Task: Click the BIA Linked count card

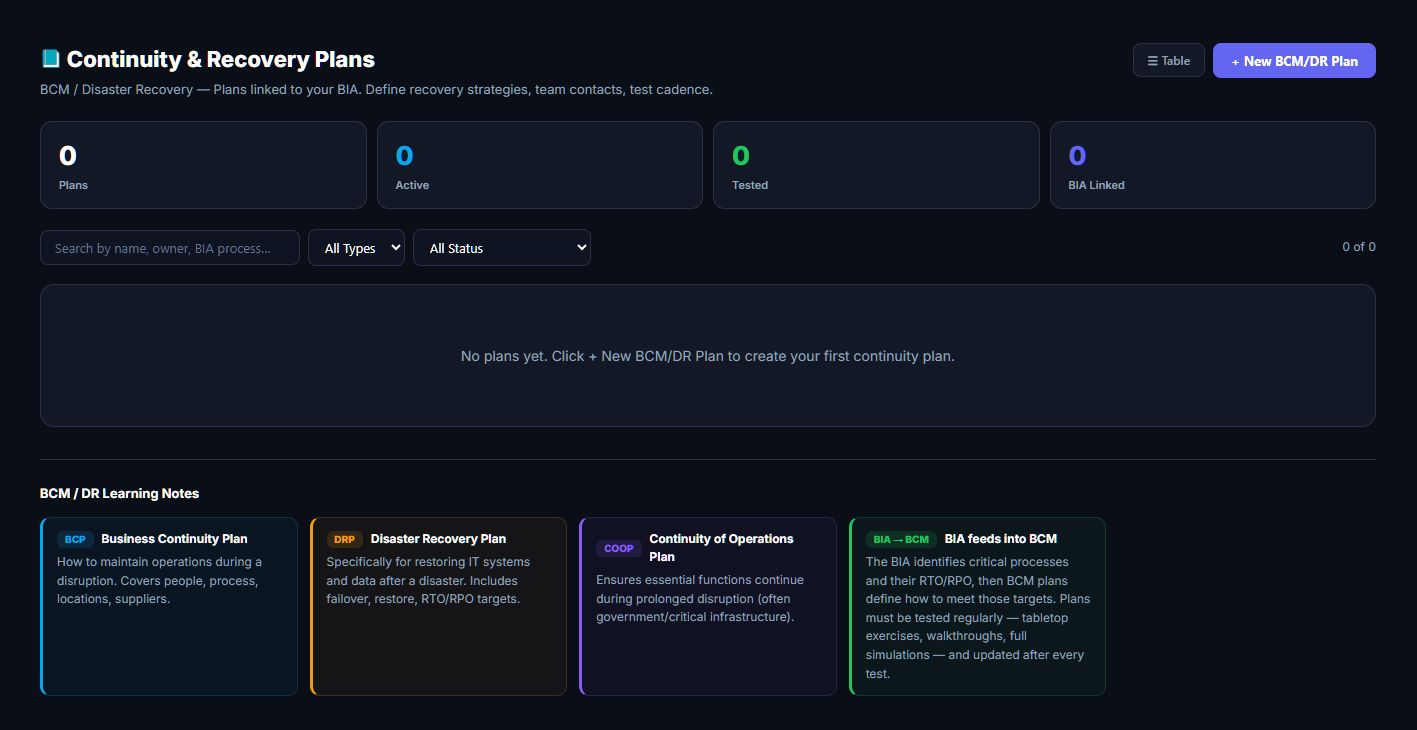Action: 1213,165
